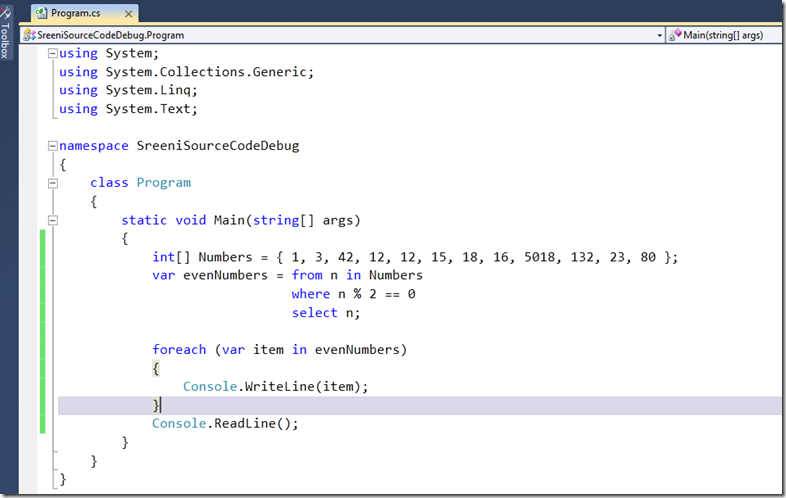Click the value 5018 in the array
The height and width of the screenshot is (498, 786).
[539, 257]
